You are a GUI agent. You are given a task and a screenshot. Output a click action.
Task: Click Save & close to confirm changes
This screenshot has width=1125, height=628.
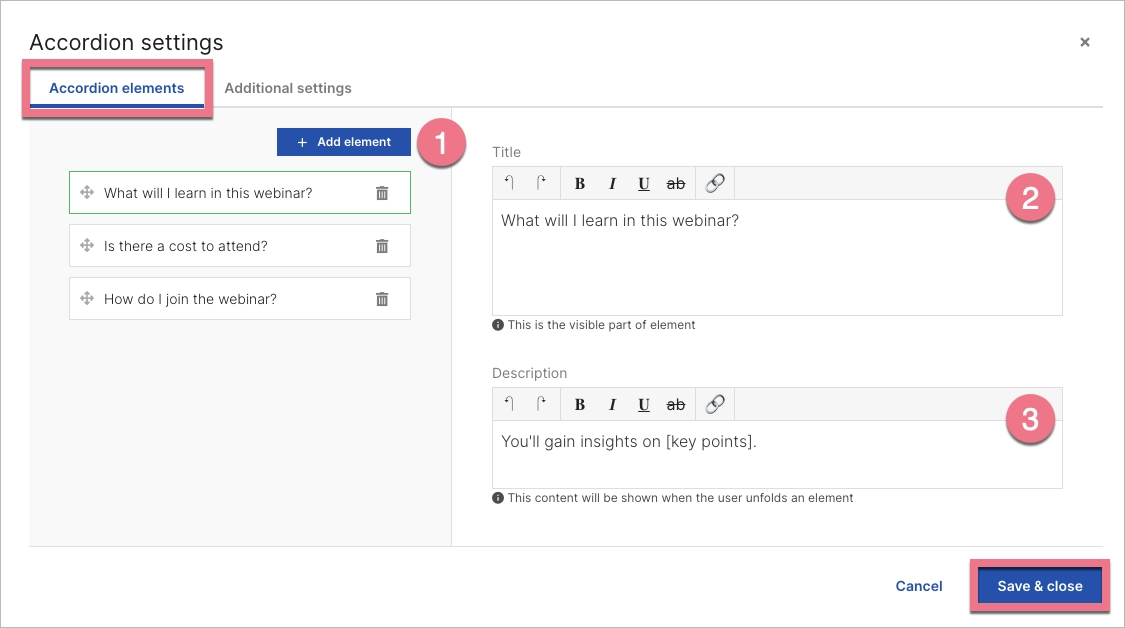[1039, 586]
